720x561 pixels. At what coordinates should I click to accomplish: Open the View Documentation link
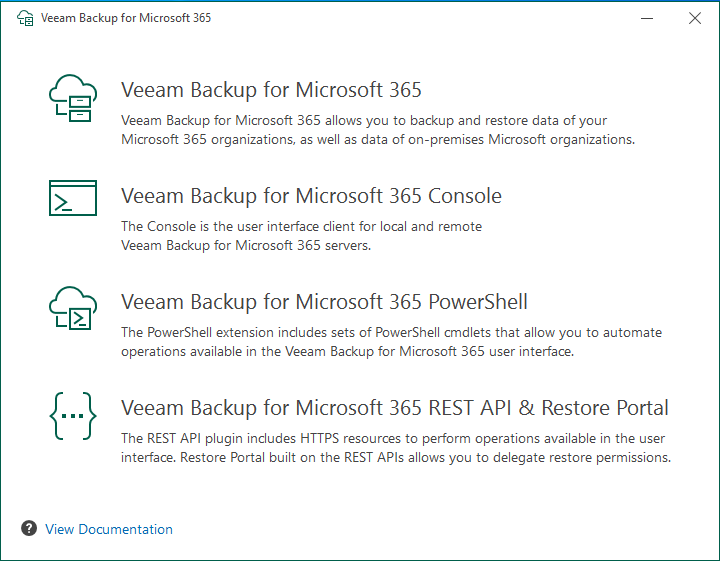(109, 529)
